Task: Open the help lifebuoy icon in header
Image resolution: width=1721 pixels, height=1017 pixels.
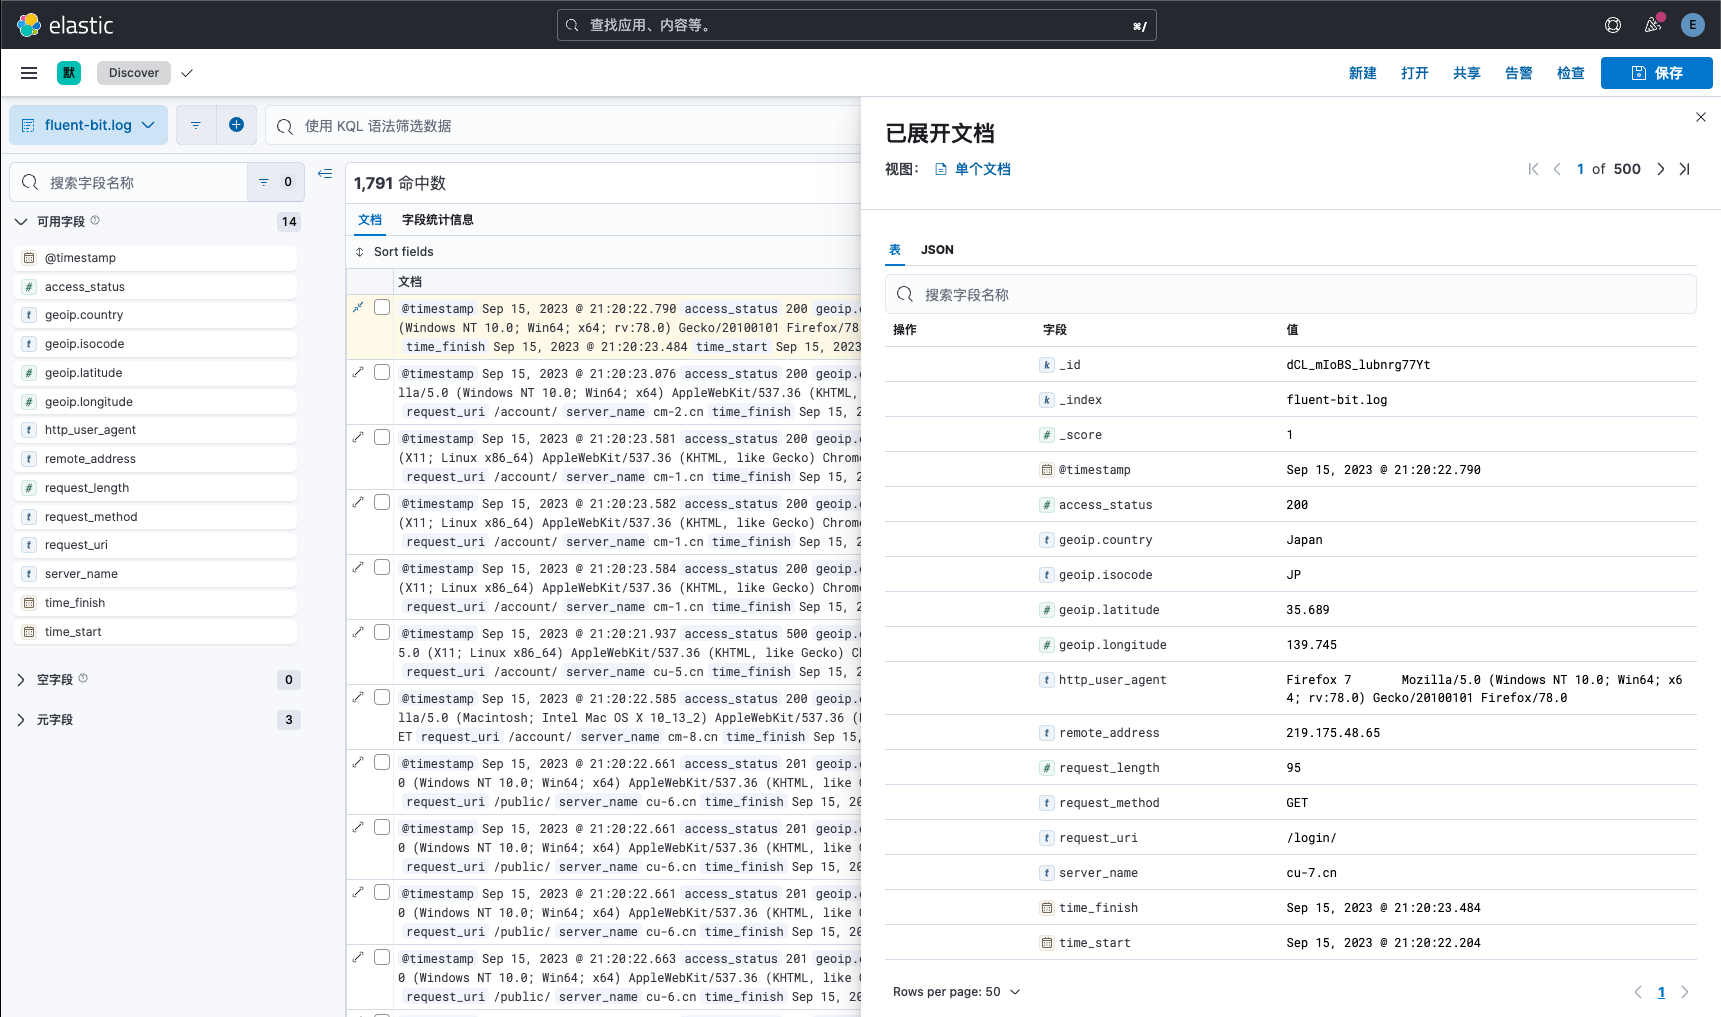Action: [x=1612, y=25]
